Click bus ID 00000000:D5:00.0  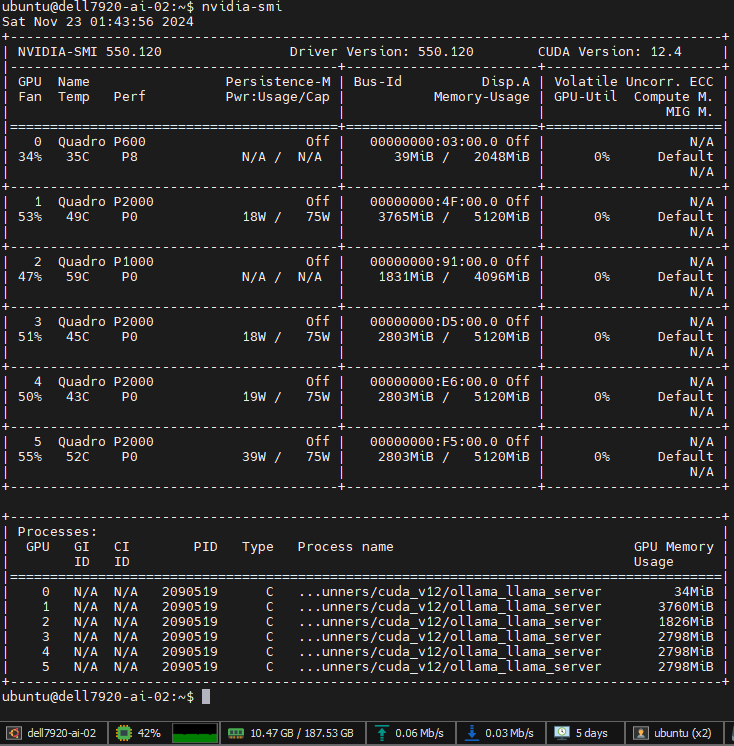434,322
